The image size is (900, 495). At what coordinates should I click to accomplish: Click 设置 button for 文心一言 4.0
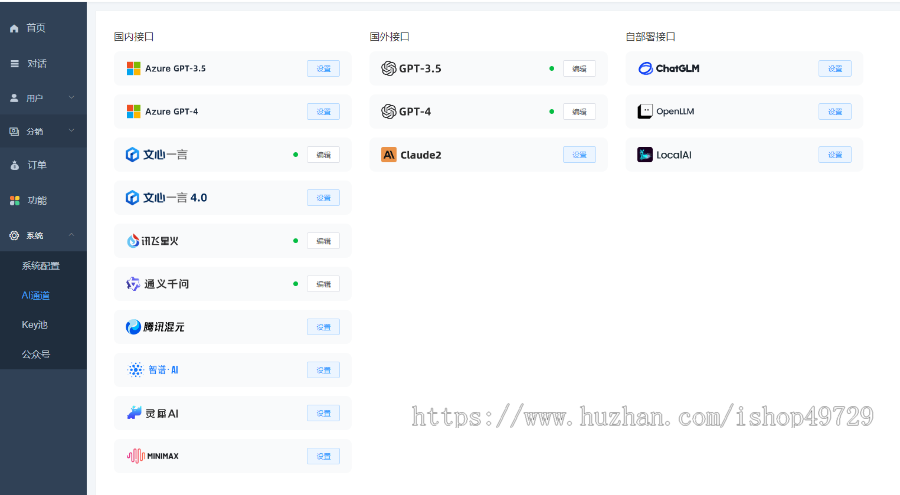pyautogui.click(x=323, y=198)
